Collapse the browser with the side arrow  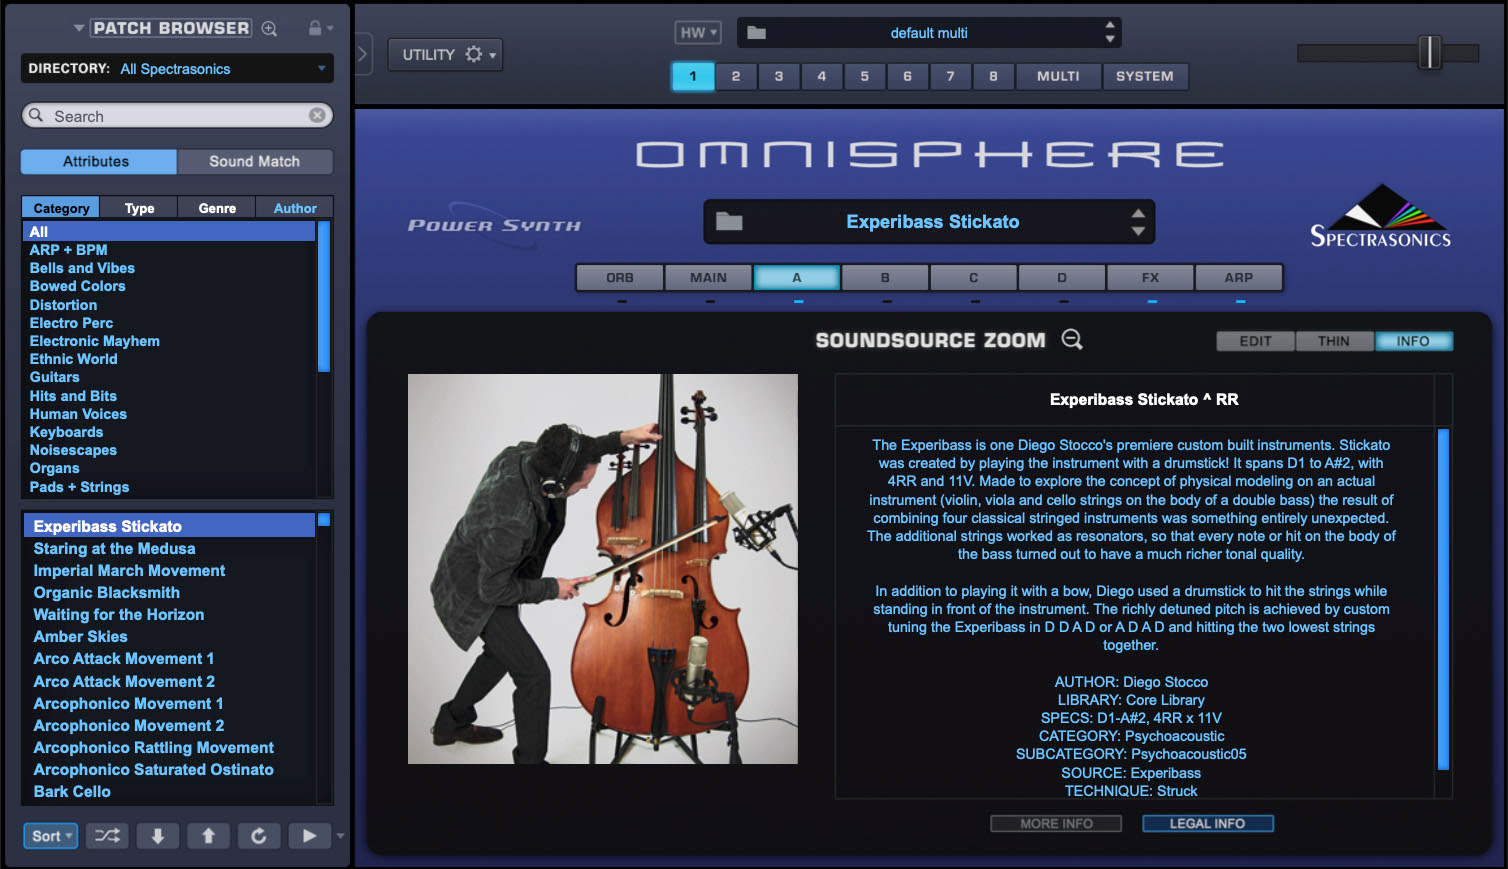[363, 54]
